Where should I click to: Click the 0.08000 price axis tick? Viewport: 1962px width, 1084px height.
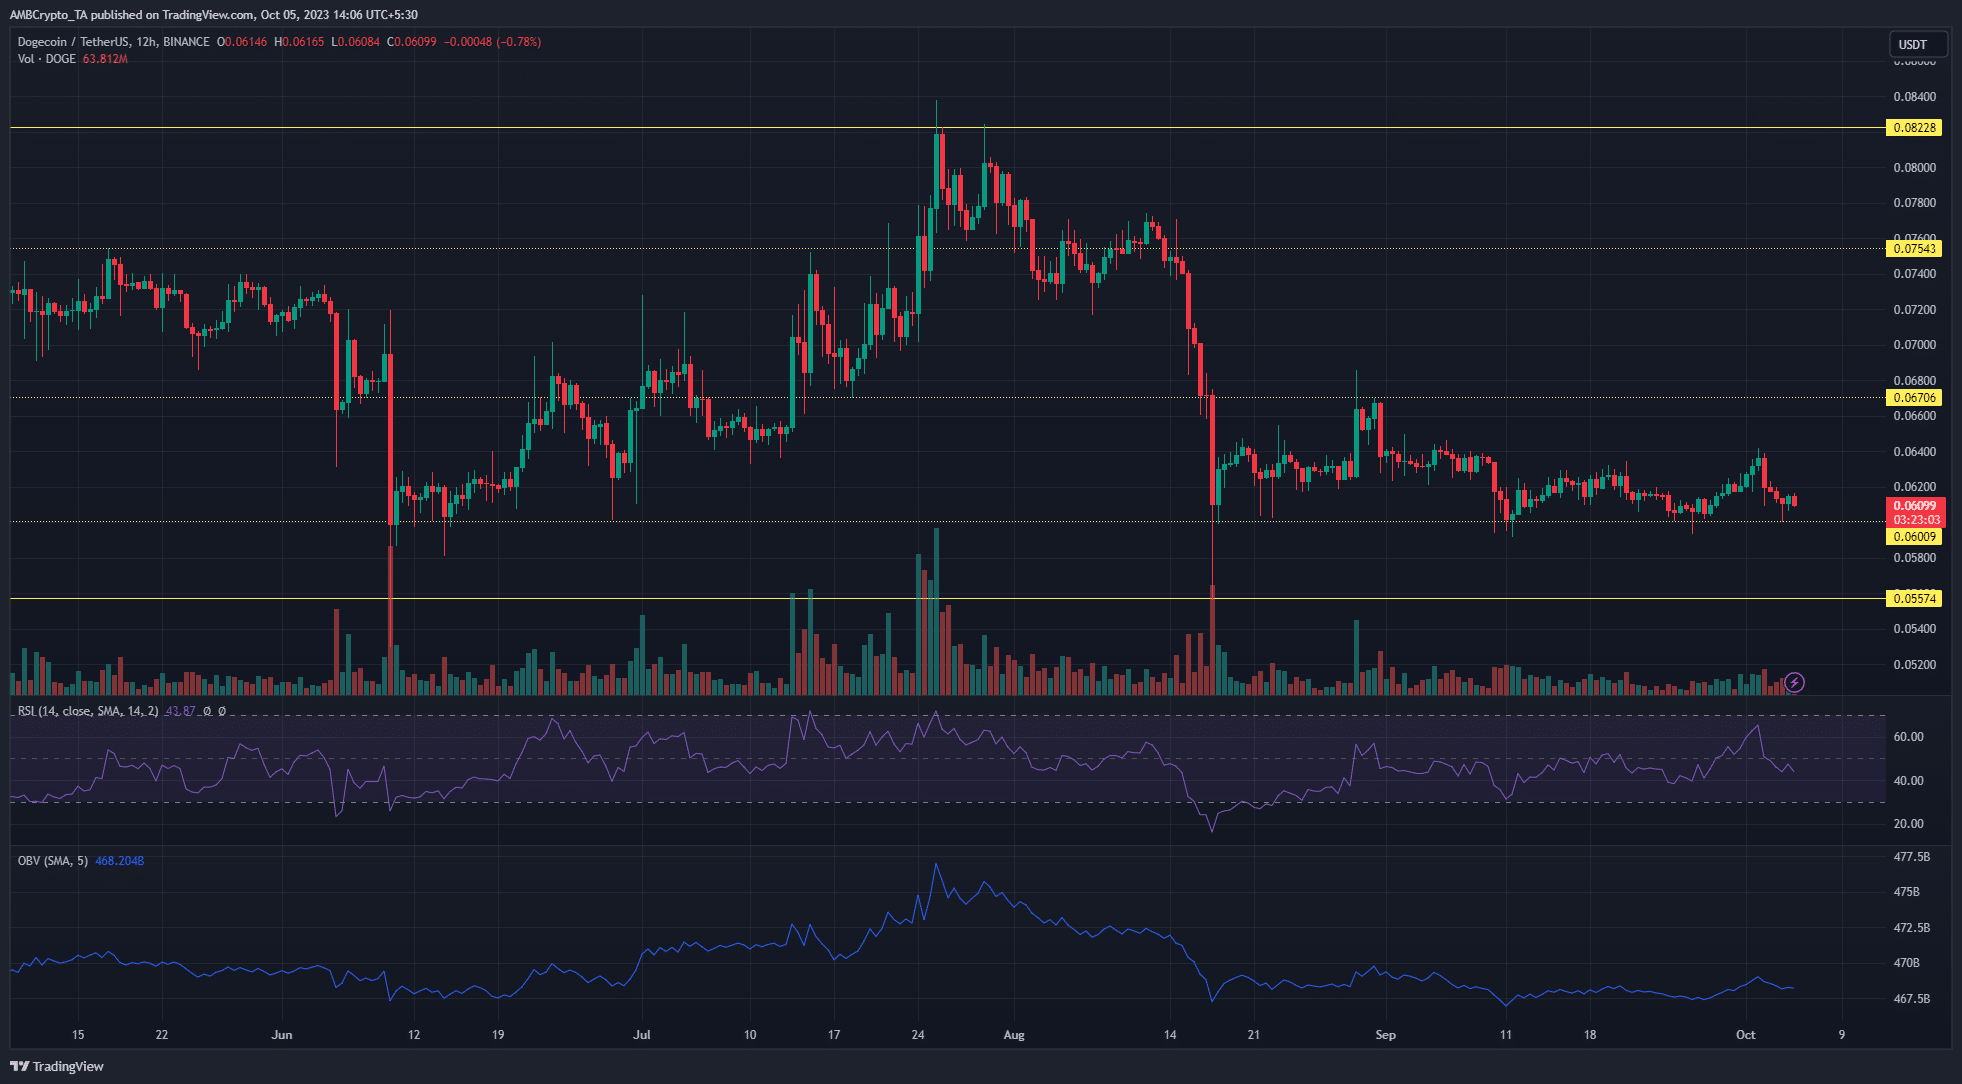click(x=1914, y=168)
